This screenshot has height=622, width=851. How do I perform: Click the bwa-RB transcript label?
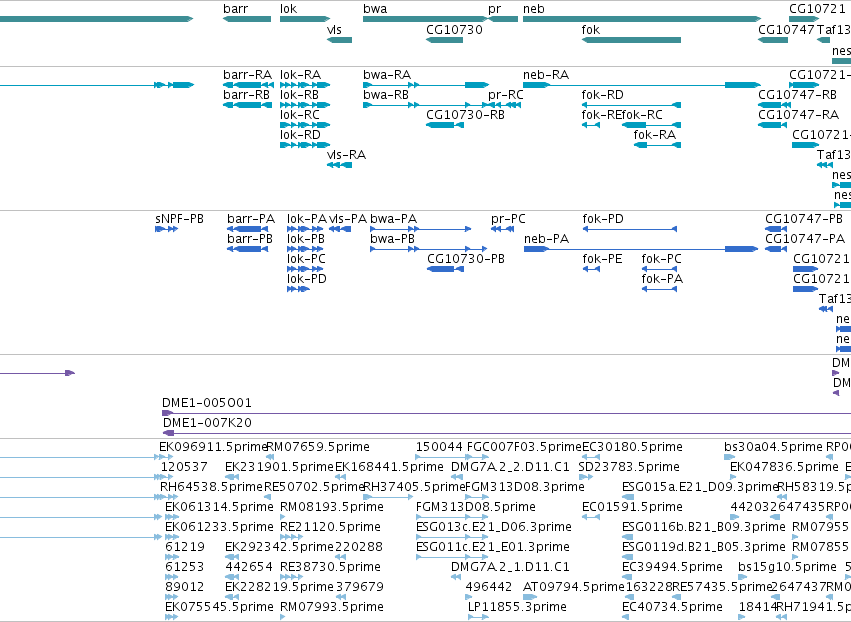pos(386,94)
